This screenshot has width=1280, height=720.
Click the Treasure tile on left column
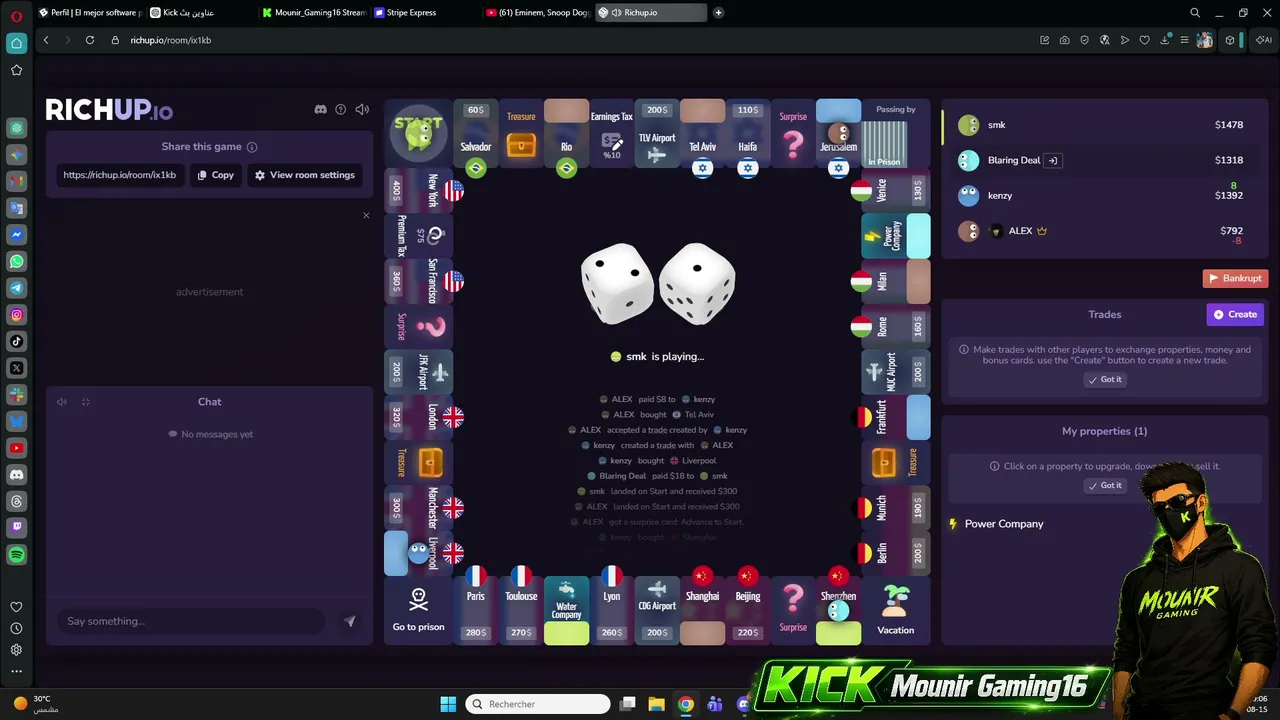tap(419, 462)
